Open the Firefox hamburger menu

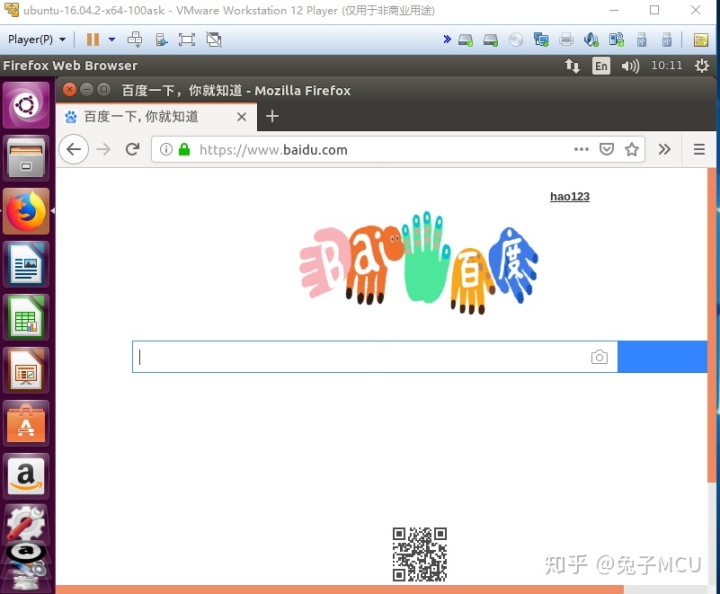click(x=699, y=149)
